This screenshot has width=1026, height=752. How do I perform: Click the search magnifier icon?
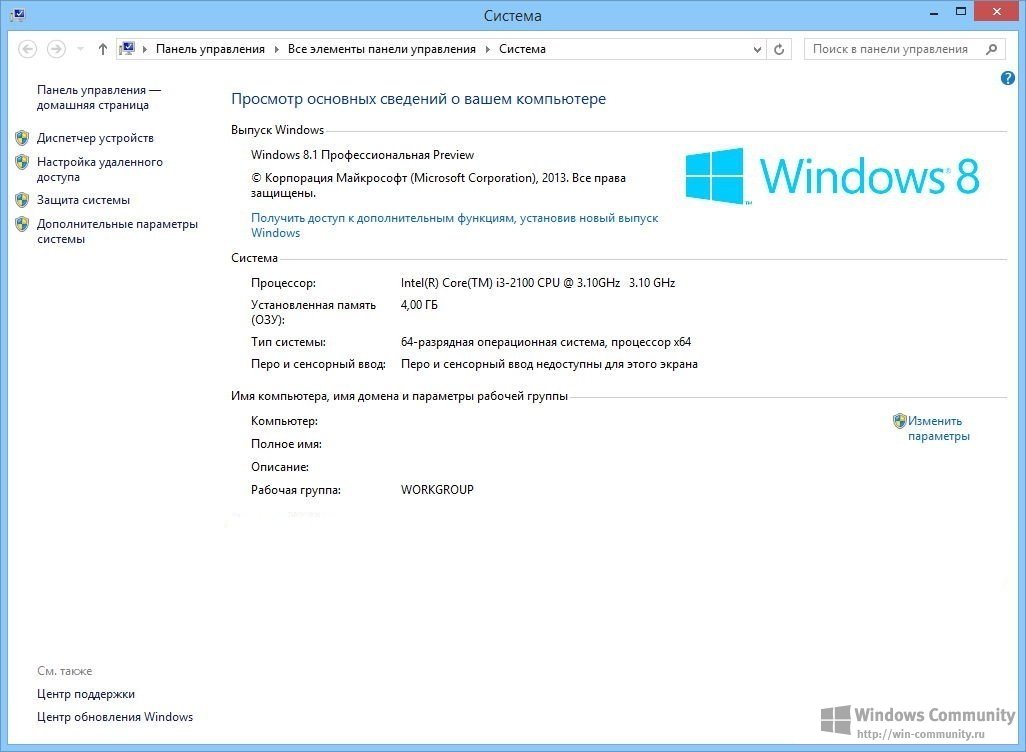tap(991, 49)
